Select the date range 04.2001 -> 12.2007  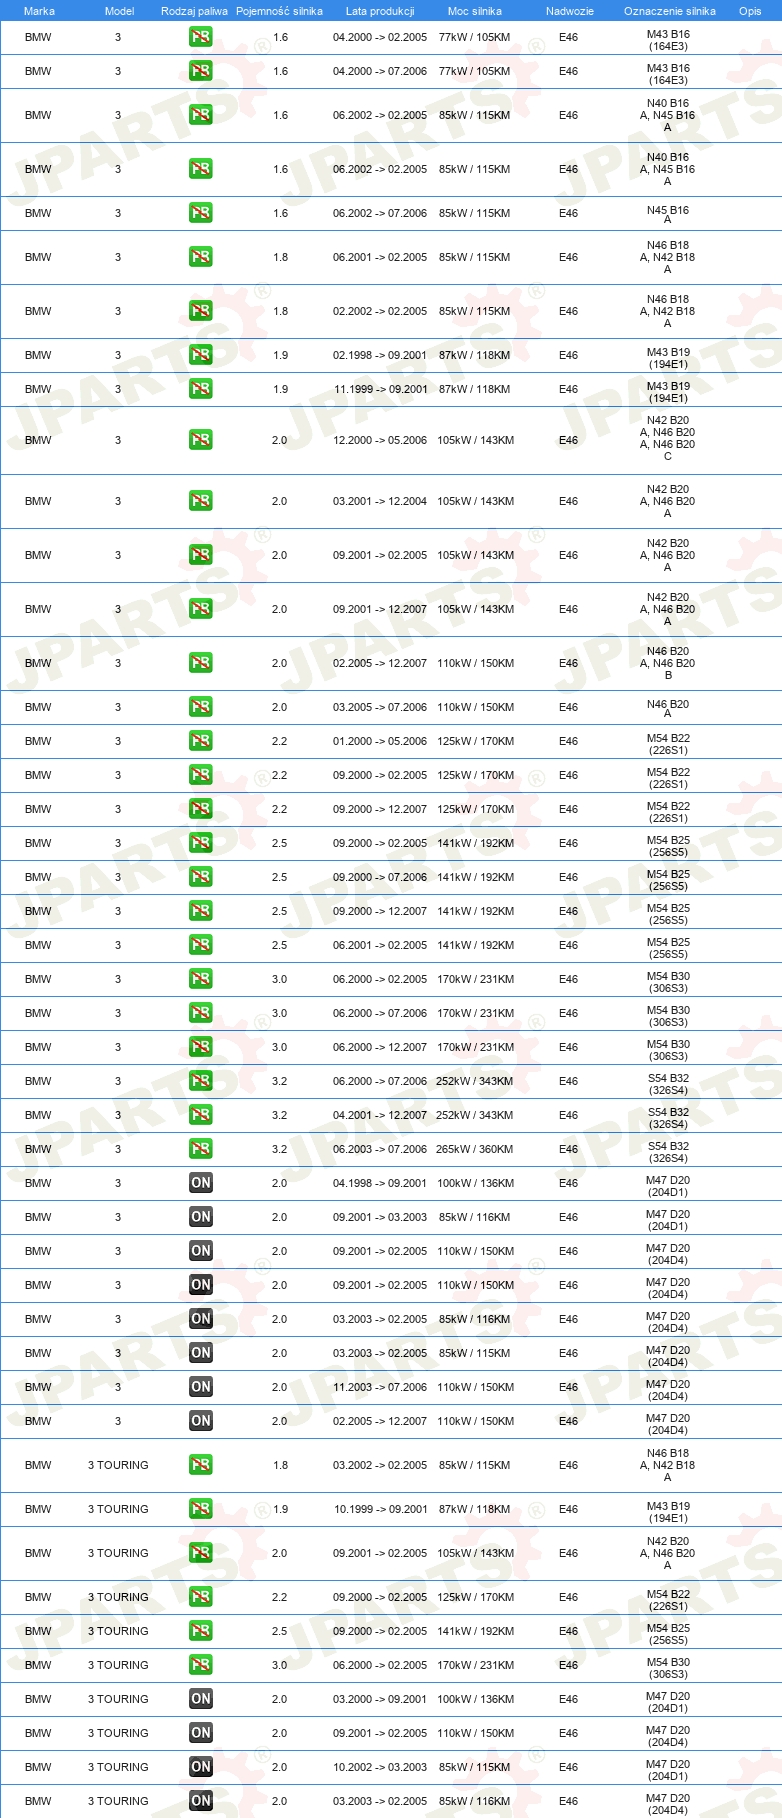point(380,1115)
